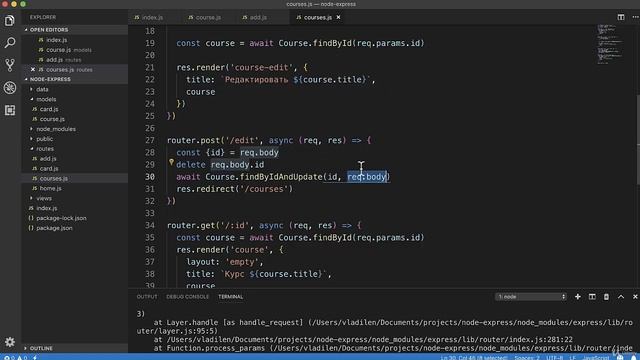
Task: Show the lightbulb code actions on line 29
Action: pyautogui.click(x=171, y=162)
